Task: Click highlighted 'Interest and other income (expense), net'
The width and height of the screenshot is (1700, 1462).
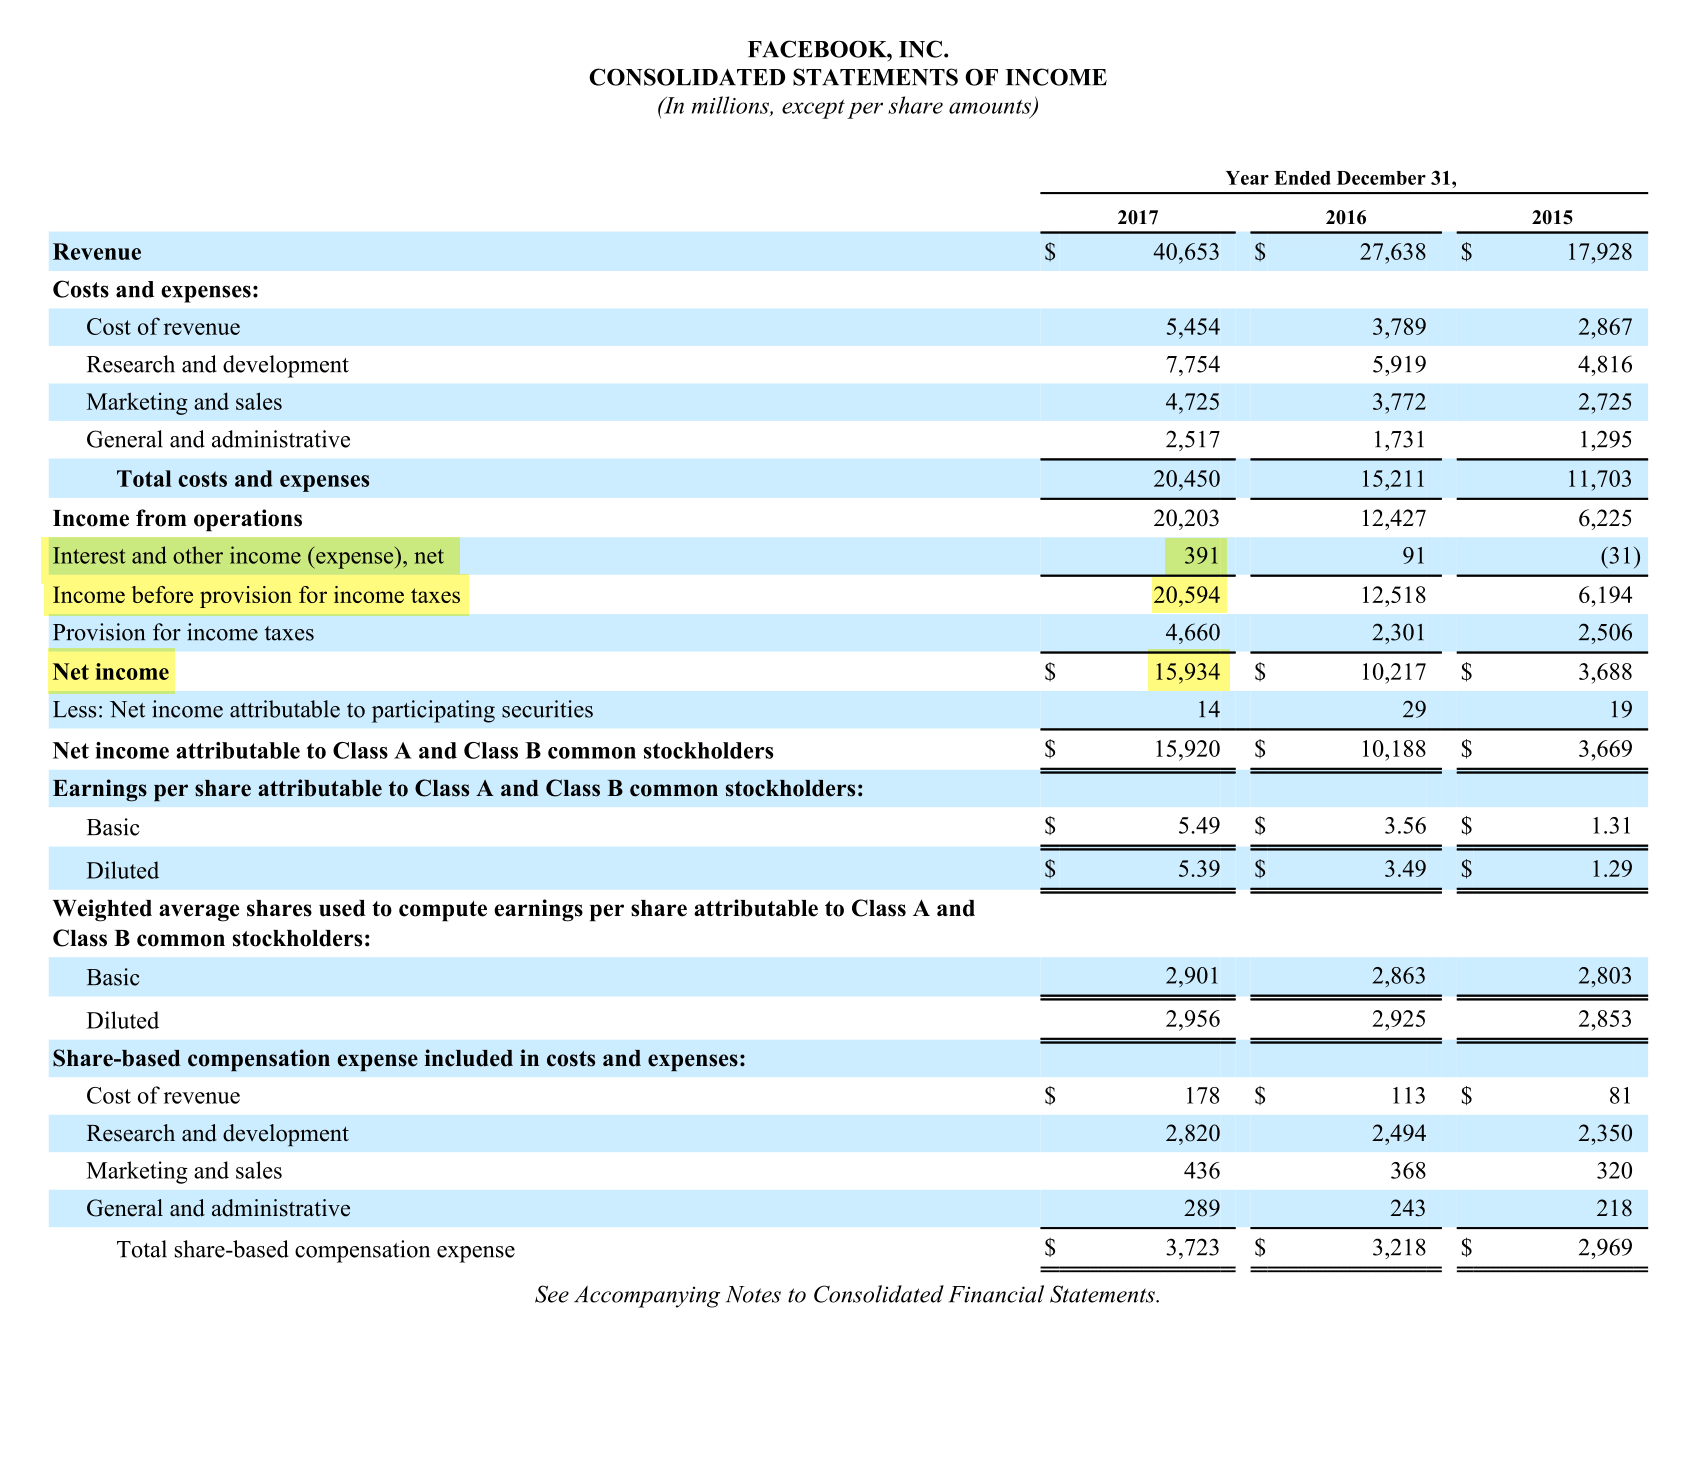Action: (248, 556)
